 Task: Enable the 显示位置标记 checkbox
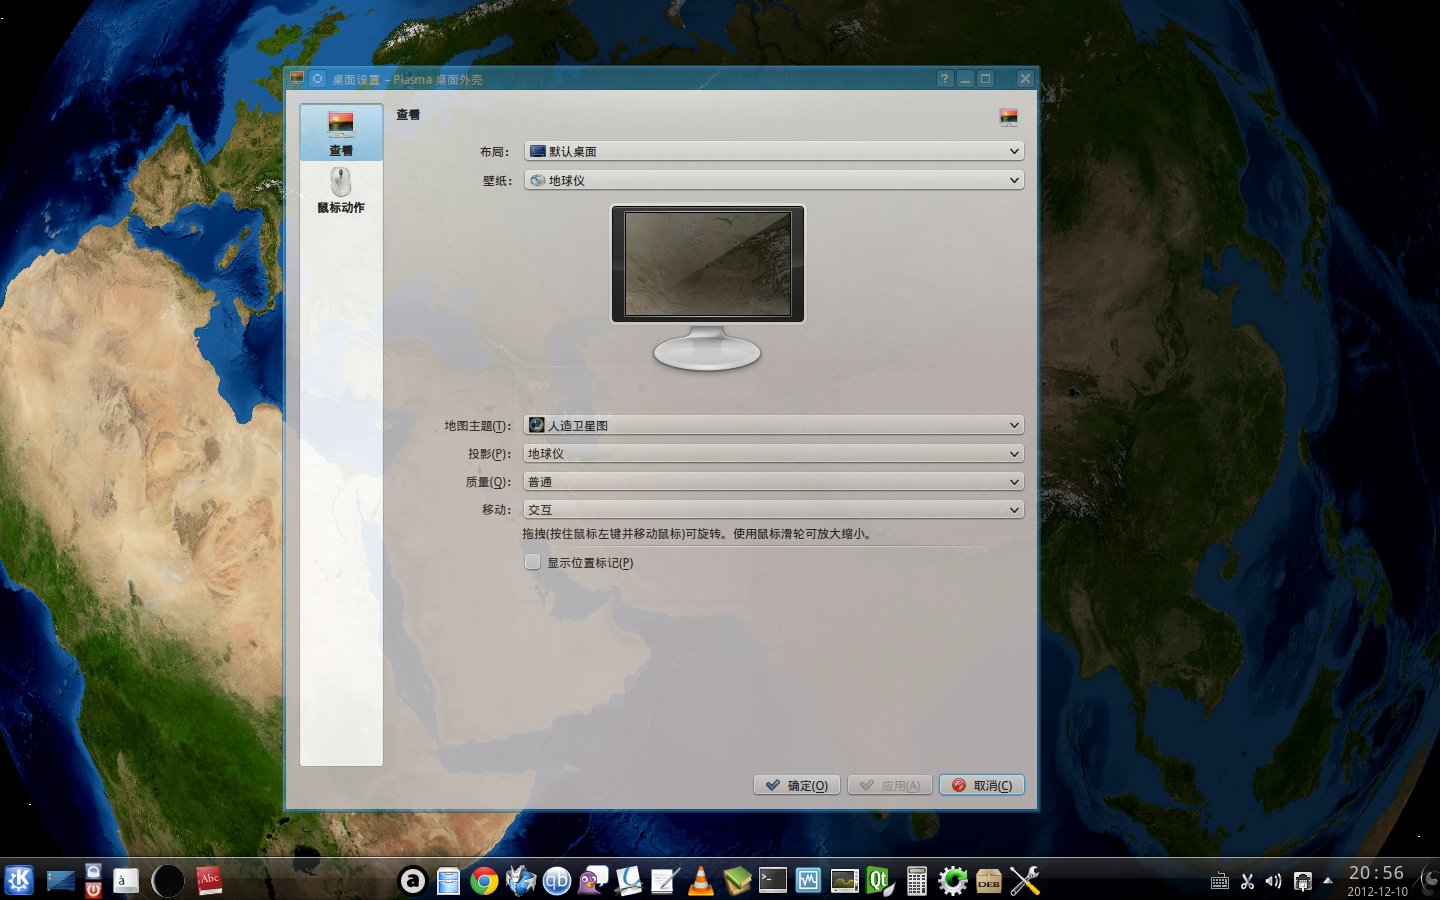(533, 562)
